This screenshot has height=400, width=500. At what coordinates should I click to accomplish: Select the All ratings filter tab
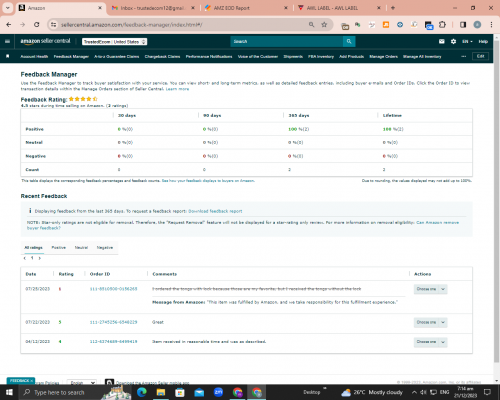(x=33, y=248)
